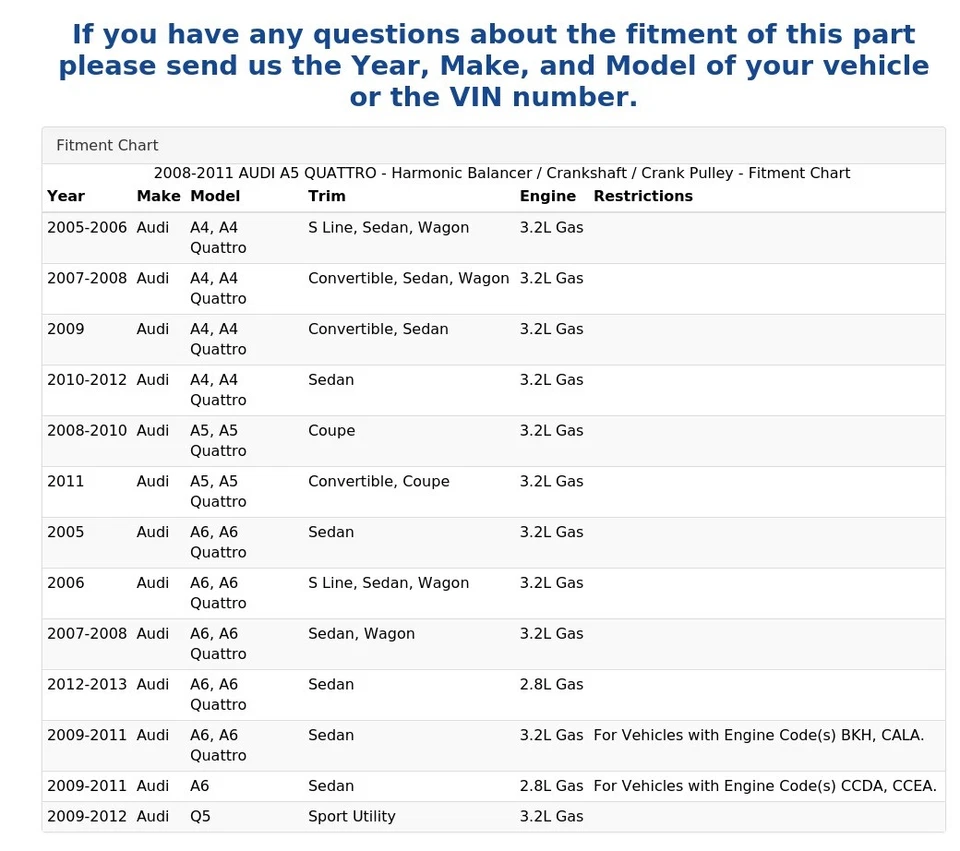The image size is (960, 851).
Task: Click A5, A5 Quattro model in 2008-2010 row
Action: (x=218, y=441)
